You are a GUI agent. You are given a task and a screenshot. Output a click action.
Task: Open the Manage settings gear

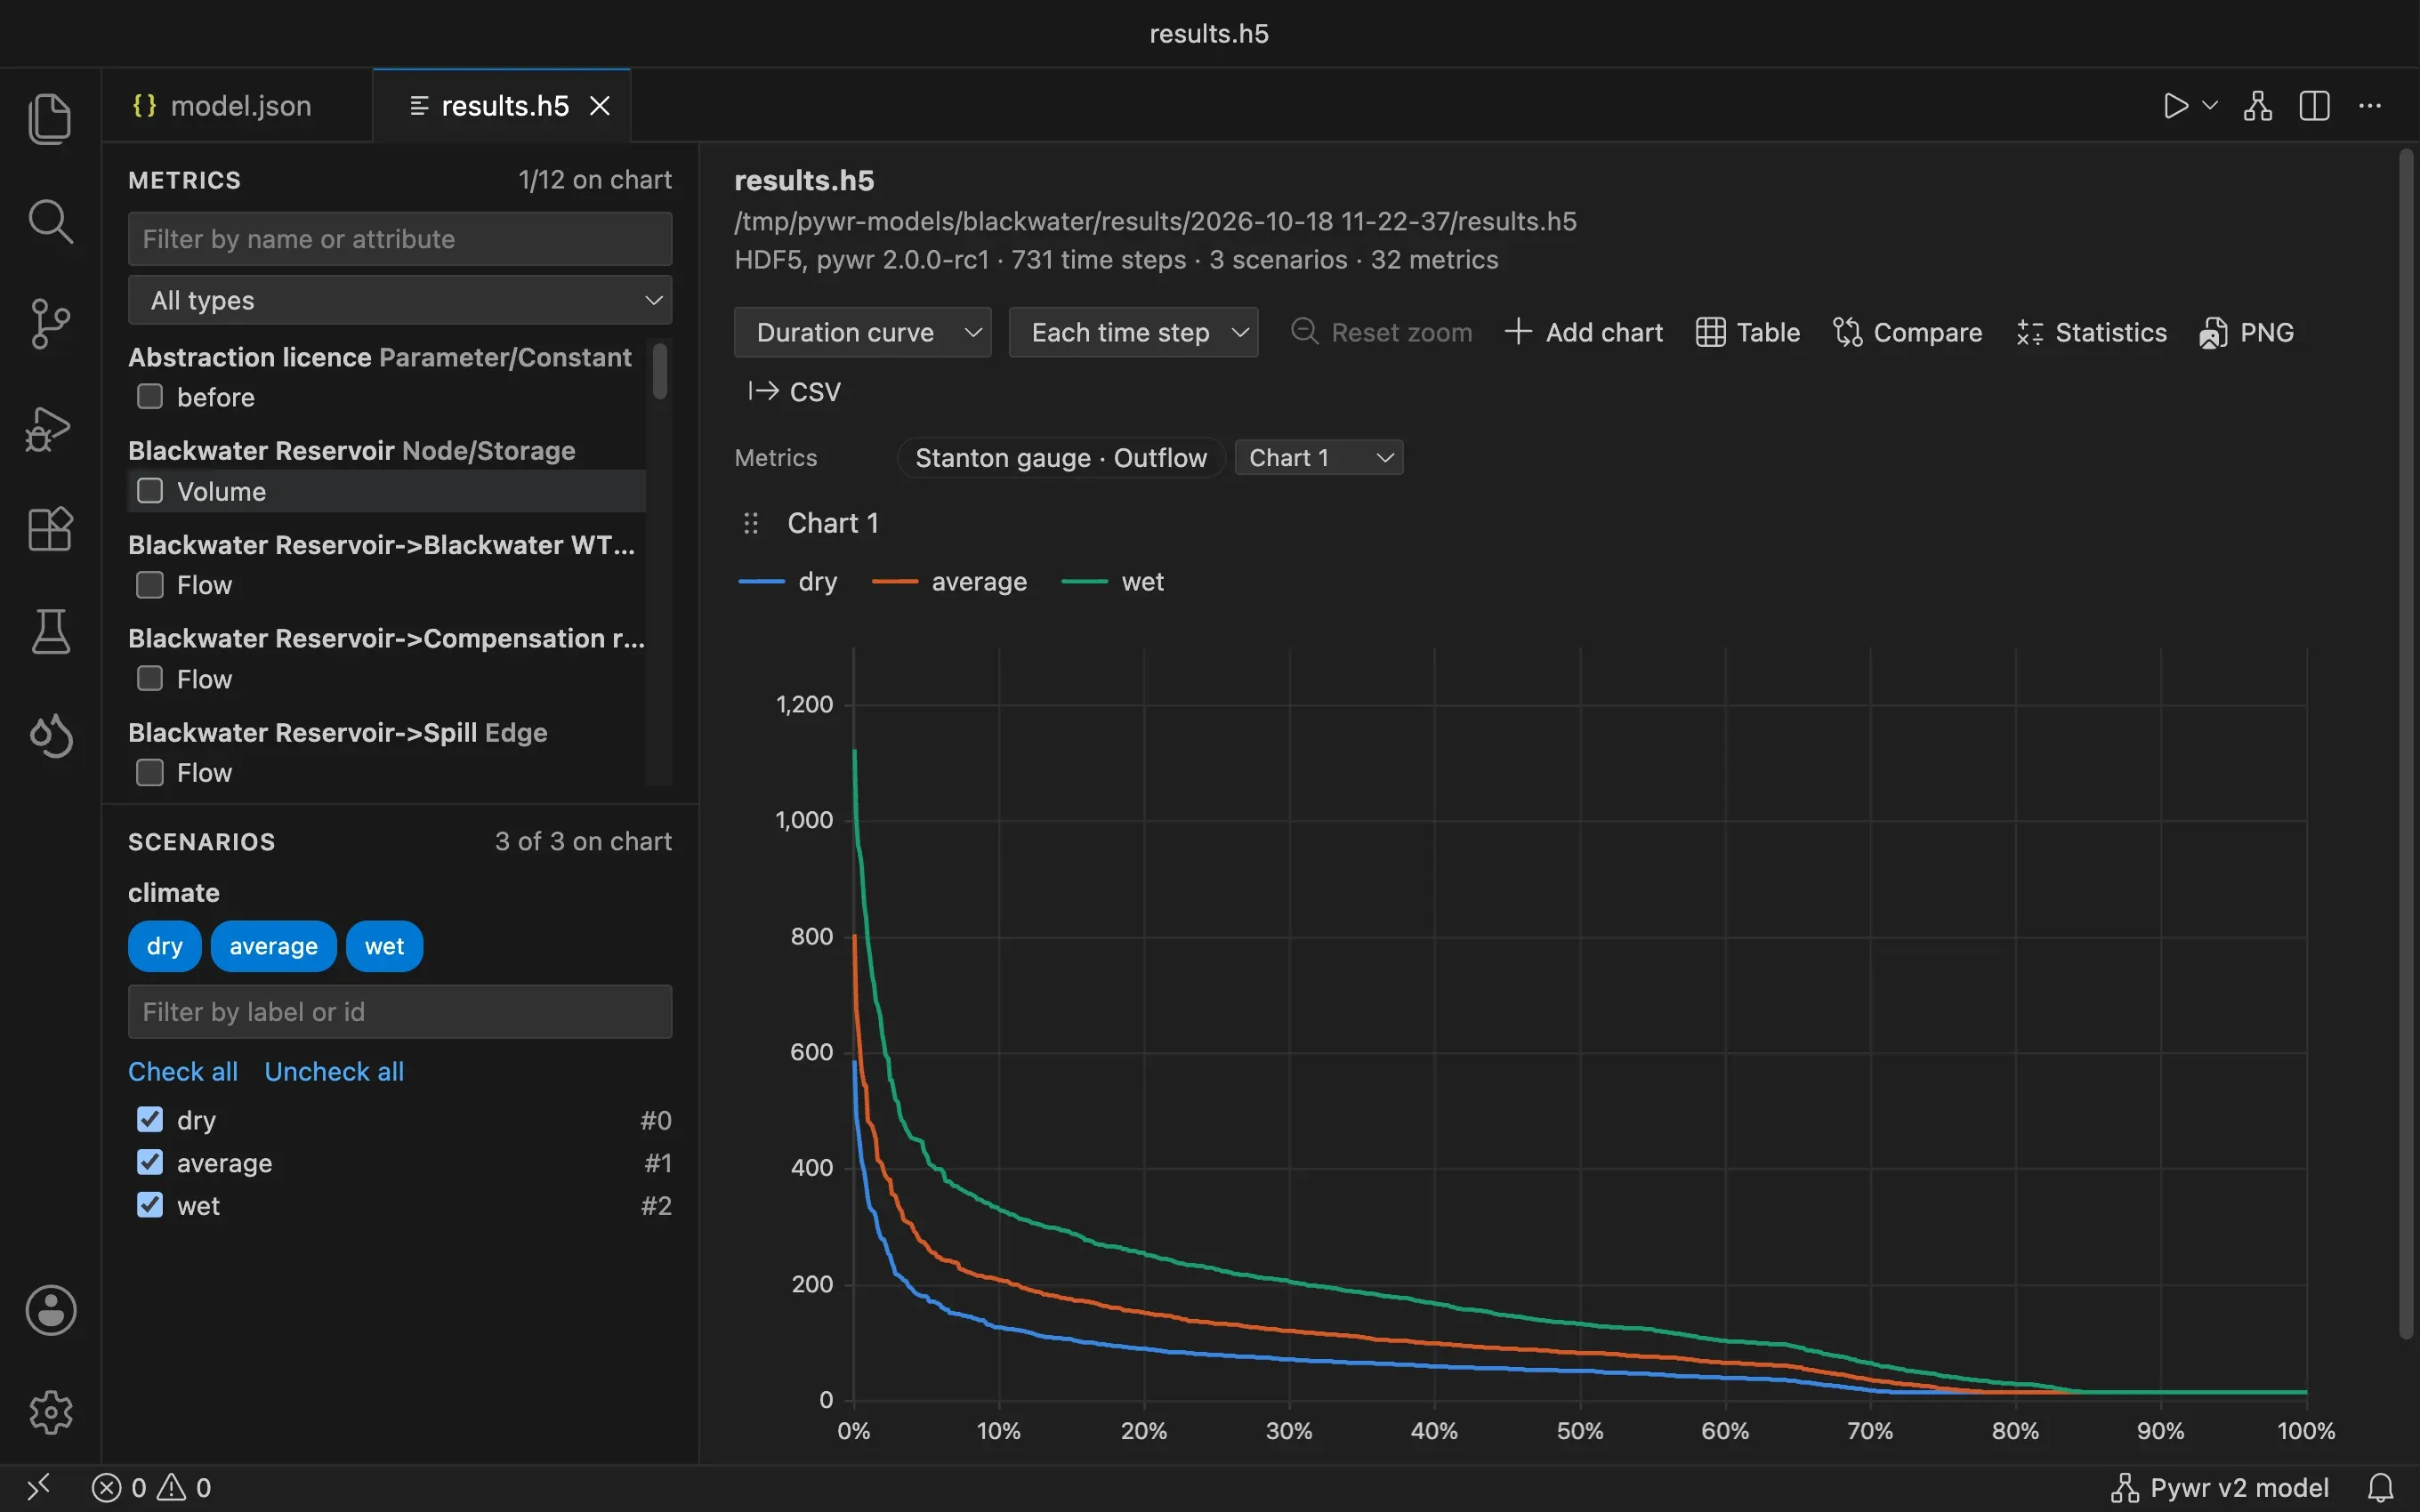50,1412
